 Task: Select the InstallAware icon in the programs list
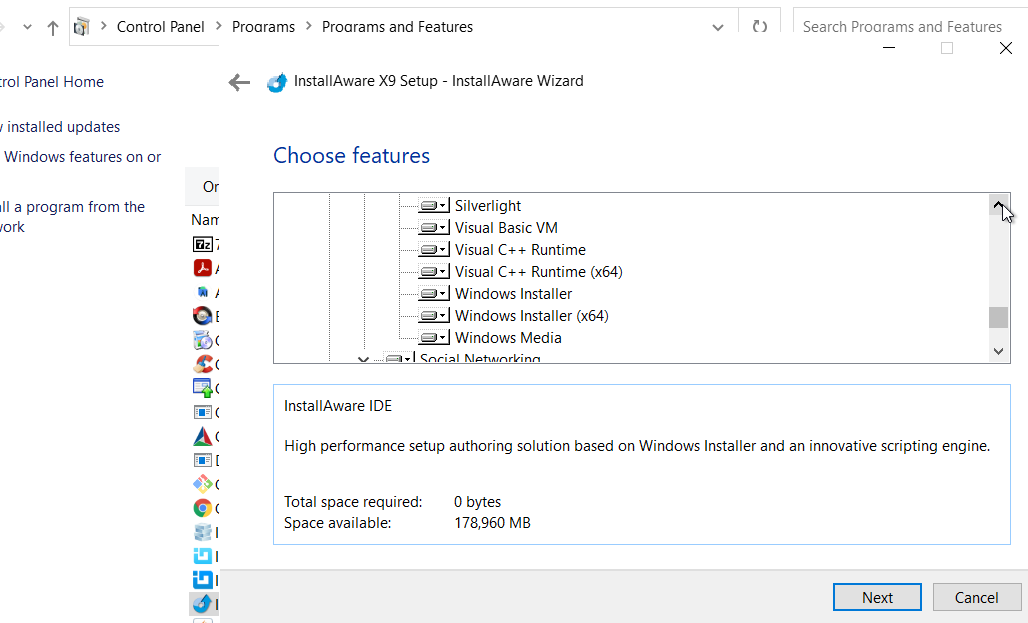(203, 603)
